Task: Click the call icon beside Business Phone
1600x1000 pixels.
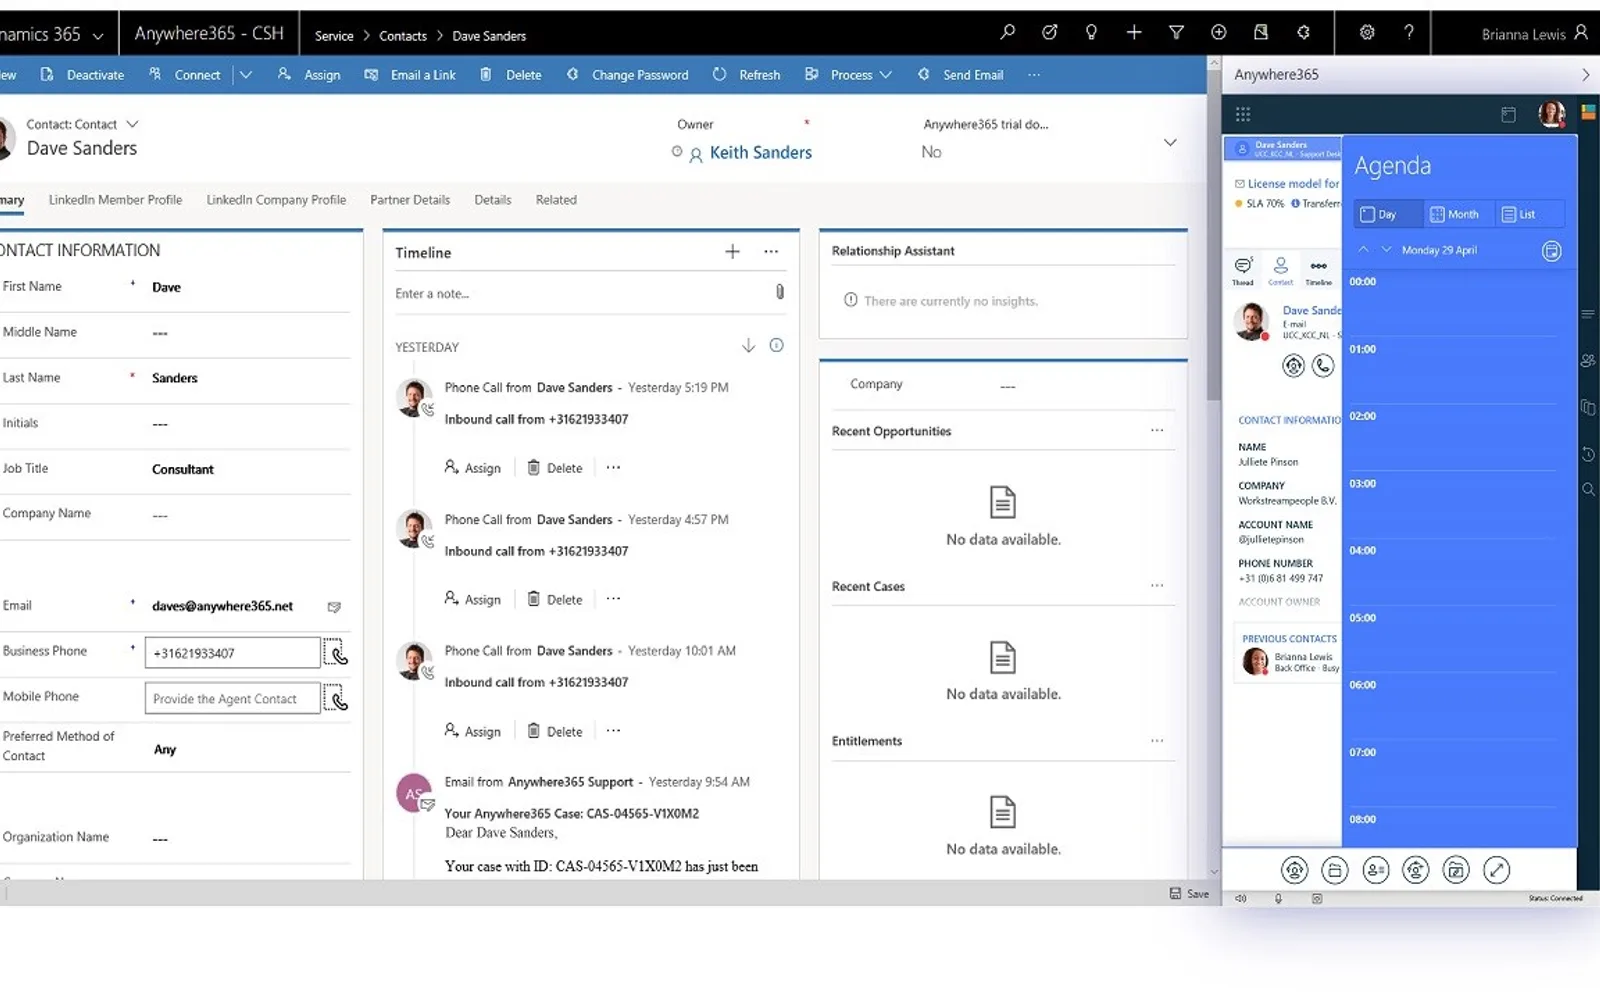Action: [x=337, y=653]
